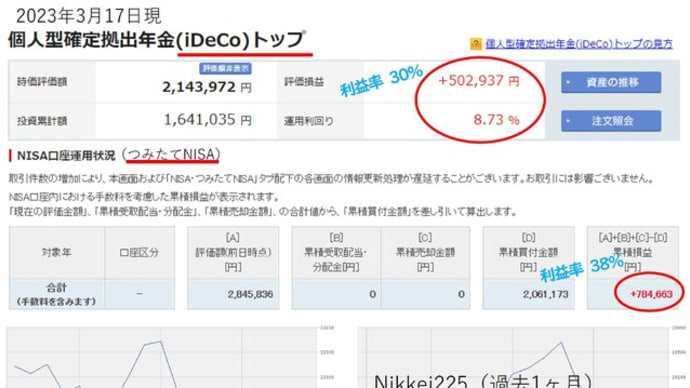The width and height of the screenshot is (690, 388).
Task: Click the 累積売却金額 total cell showing 0
Action: [x=426, y=294]
